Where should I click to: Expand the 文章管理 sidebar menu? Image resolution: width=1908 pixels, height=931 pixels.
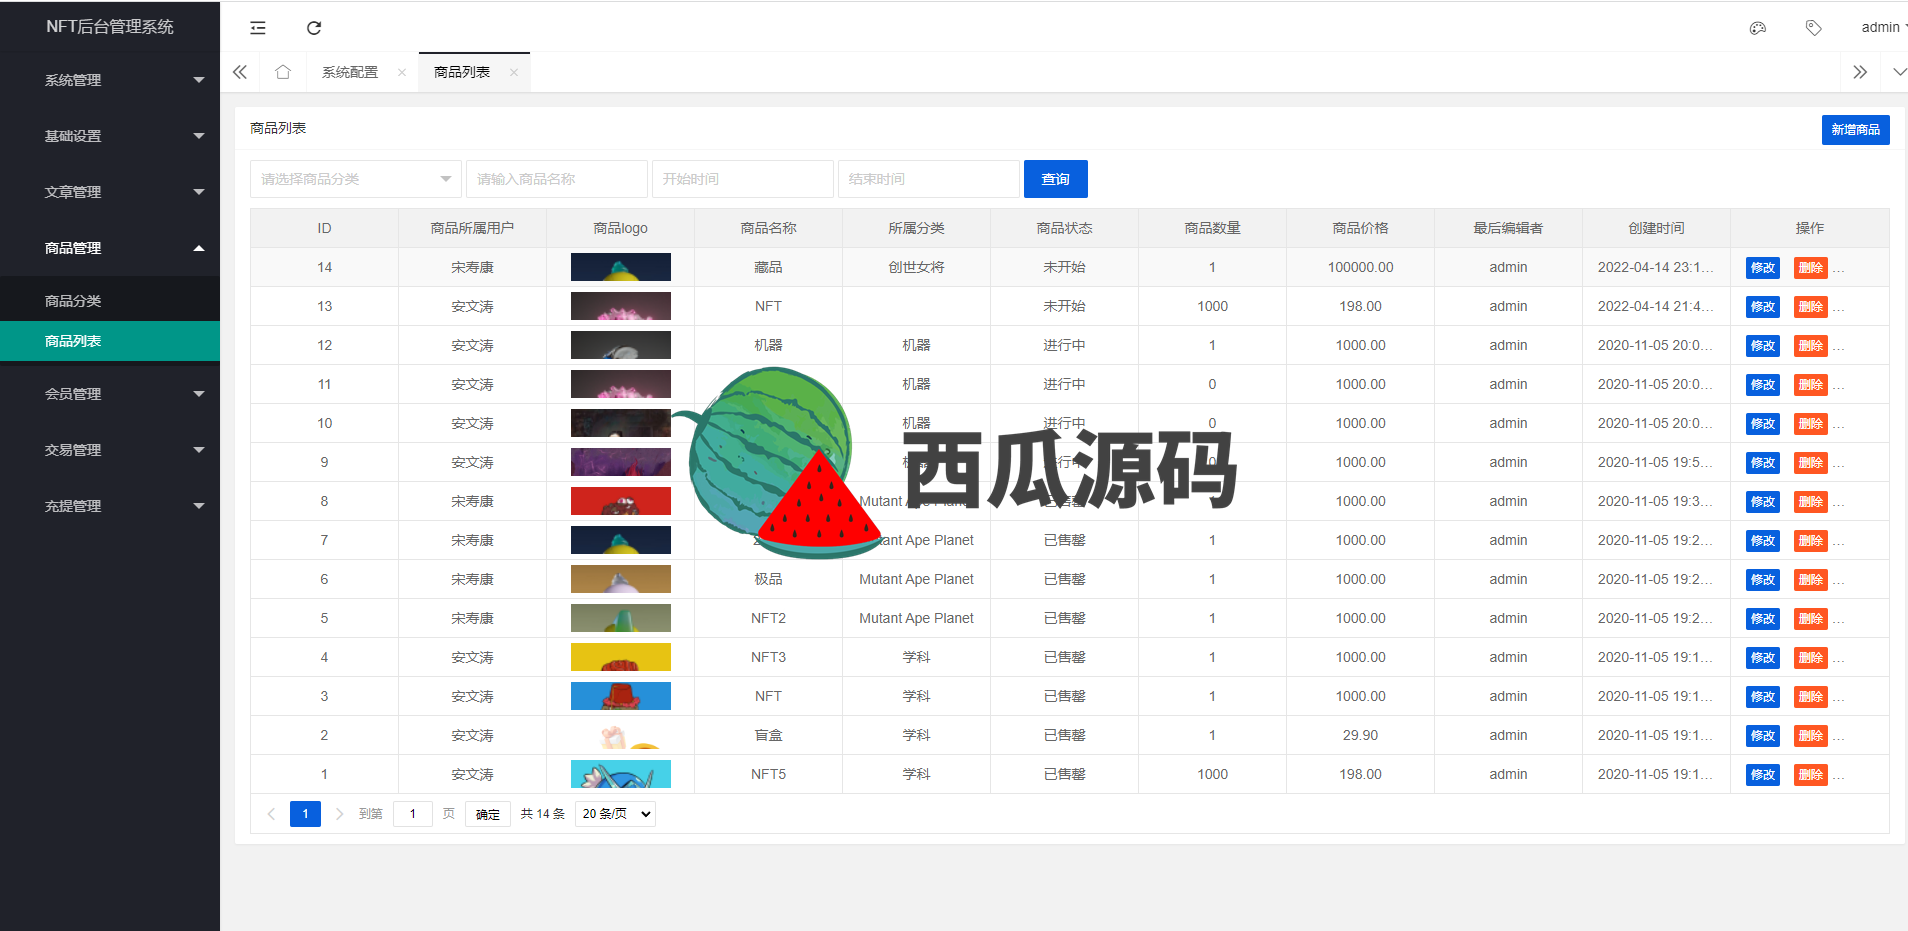pyautogui.click(x=110, y=192)
